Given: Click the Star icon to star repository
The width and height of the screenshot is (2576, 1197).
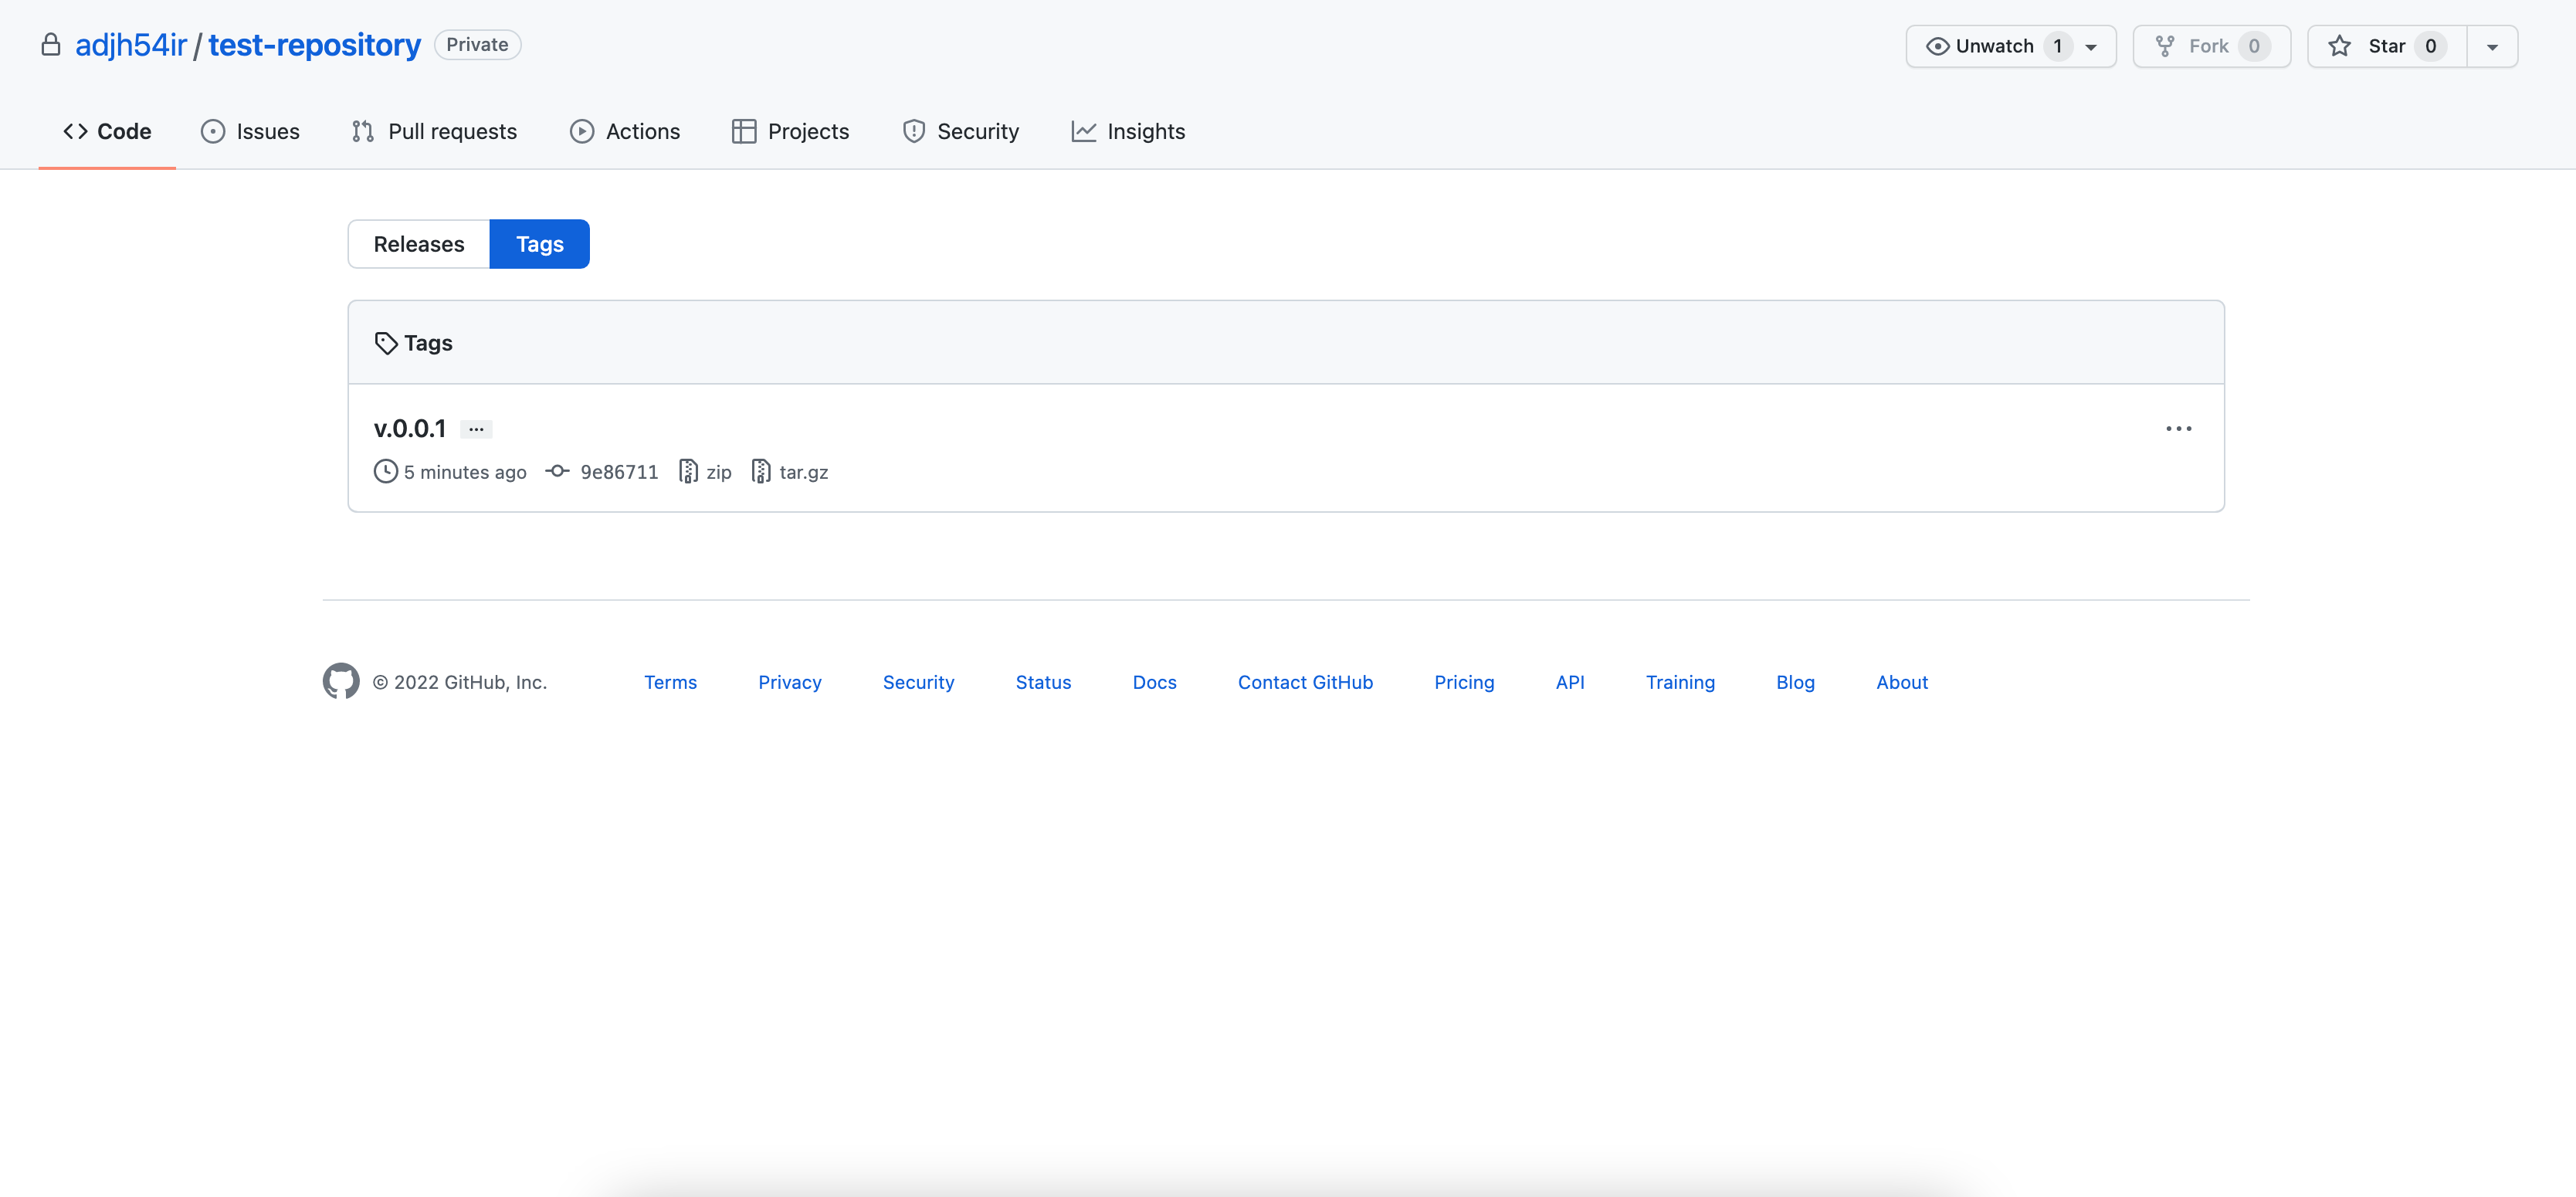Looking at the screenshot, I should (x=2339, y=46).
